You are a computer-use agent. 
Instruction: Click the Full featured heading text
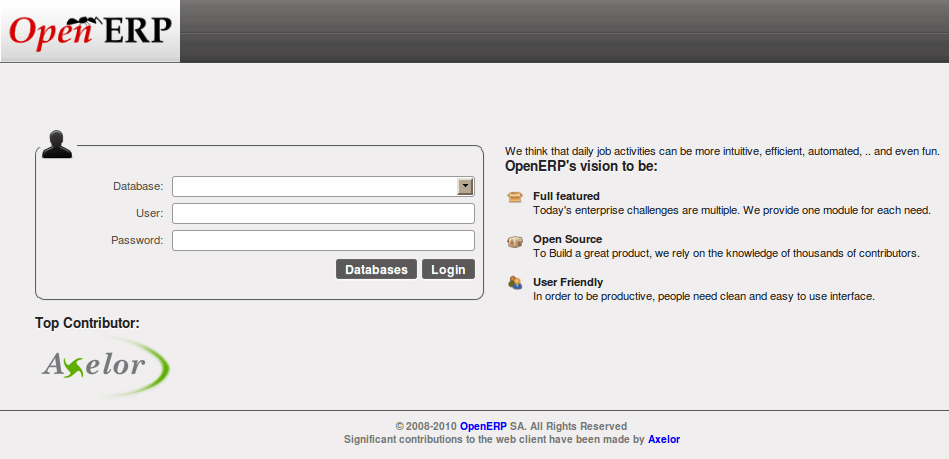(566, 196)
